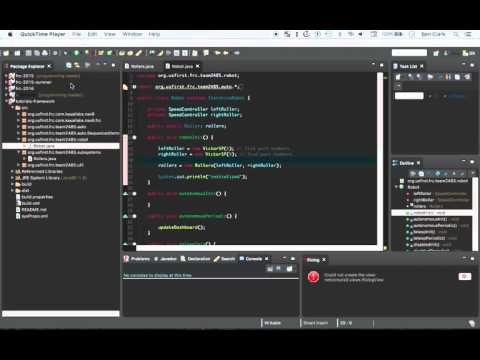Click Collapse All in Package Explorer toolbar
The height and width of the screenshot is (360, 480).
click(69, 66)
